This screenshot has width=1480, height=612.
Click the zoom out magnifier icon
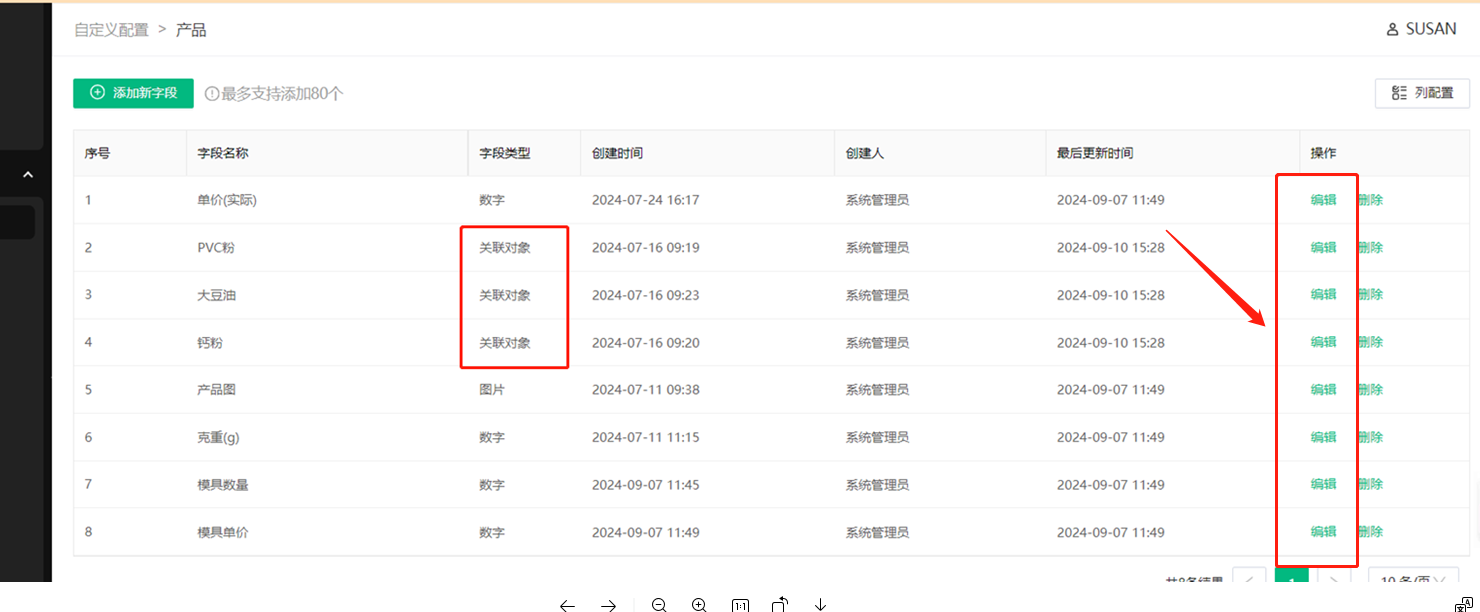pos(659,605)
